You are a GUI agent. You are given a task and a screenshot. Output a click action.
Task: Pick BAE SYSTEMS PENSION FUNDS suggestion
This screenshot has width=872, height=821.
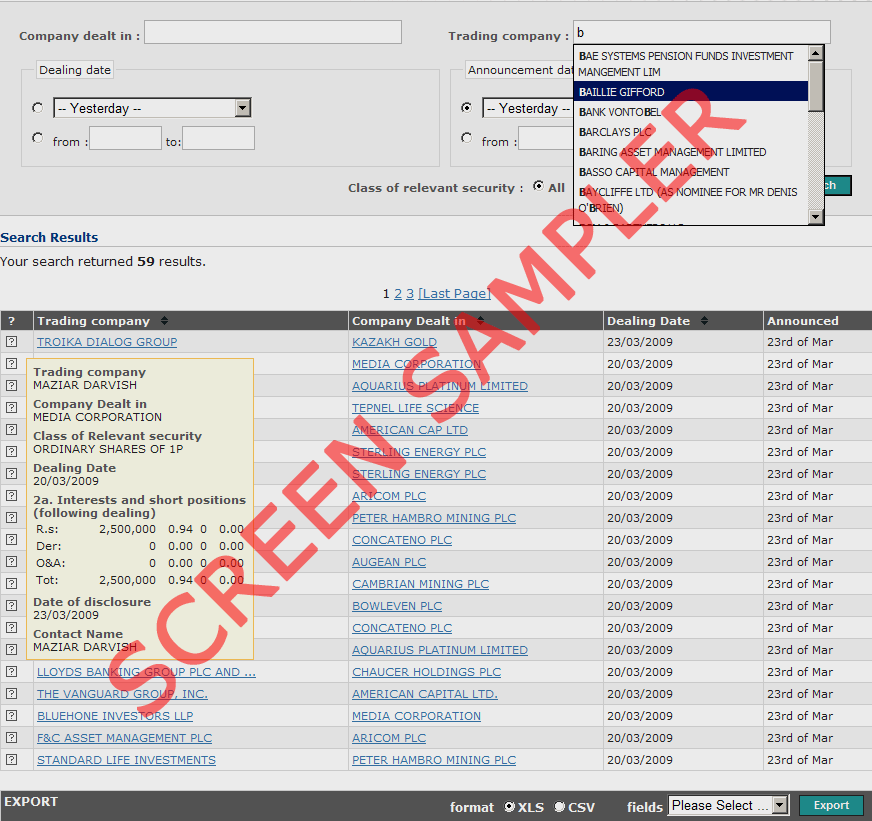(691, 64)
